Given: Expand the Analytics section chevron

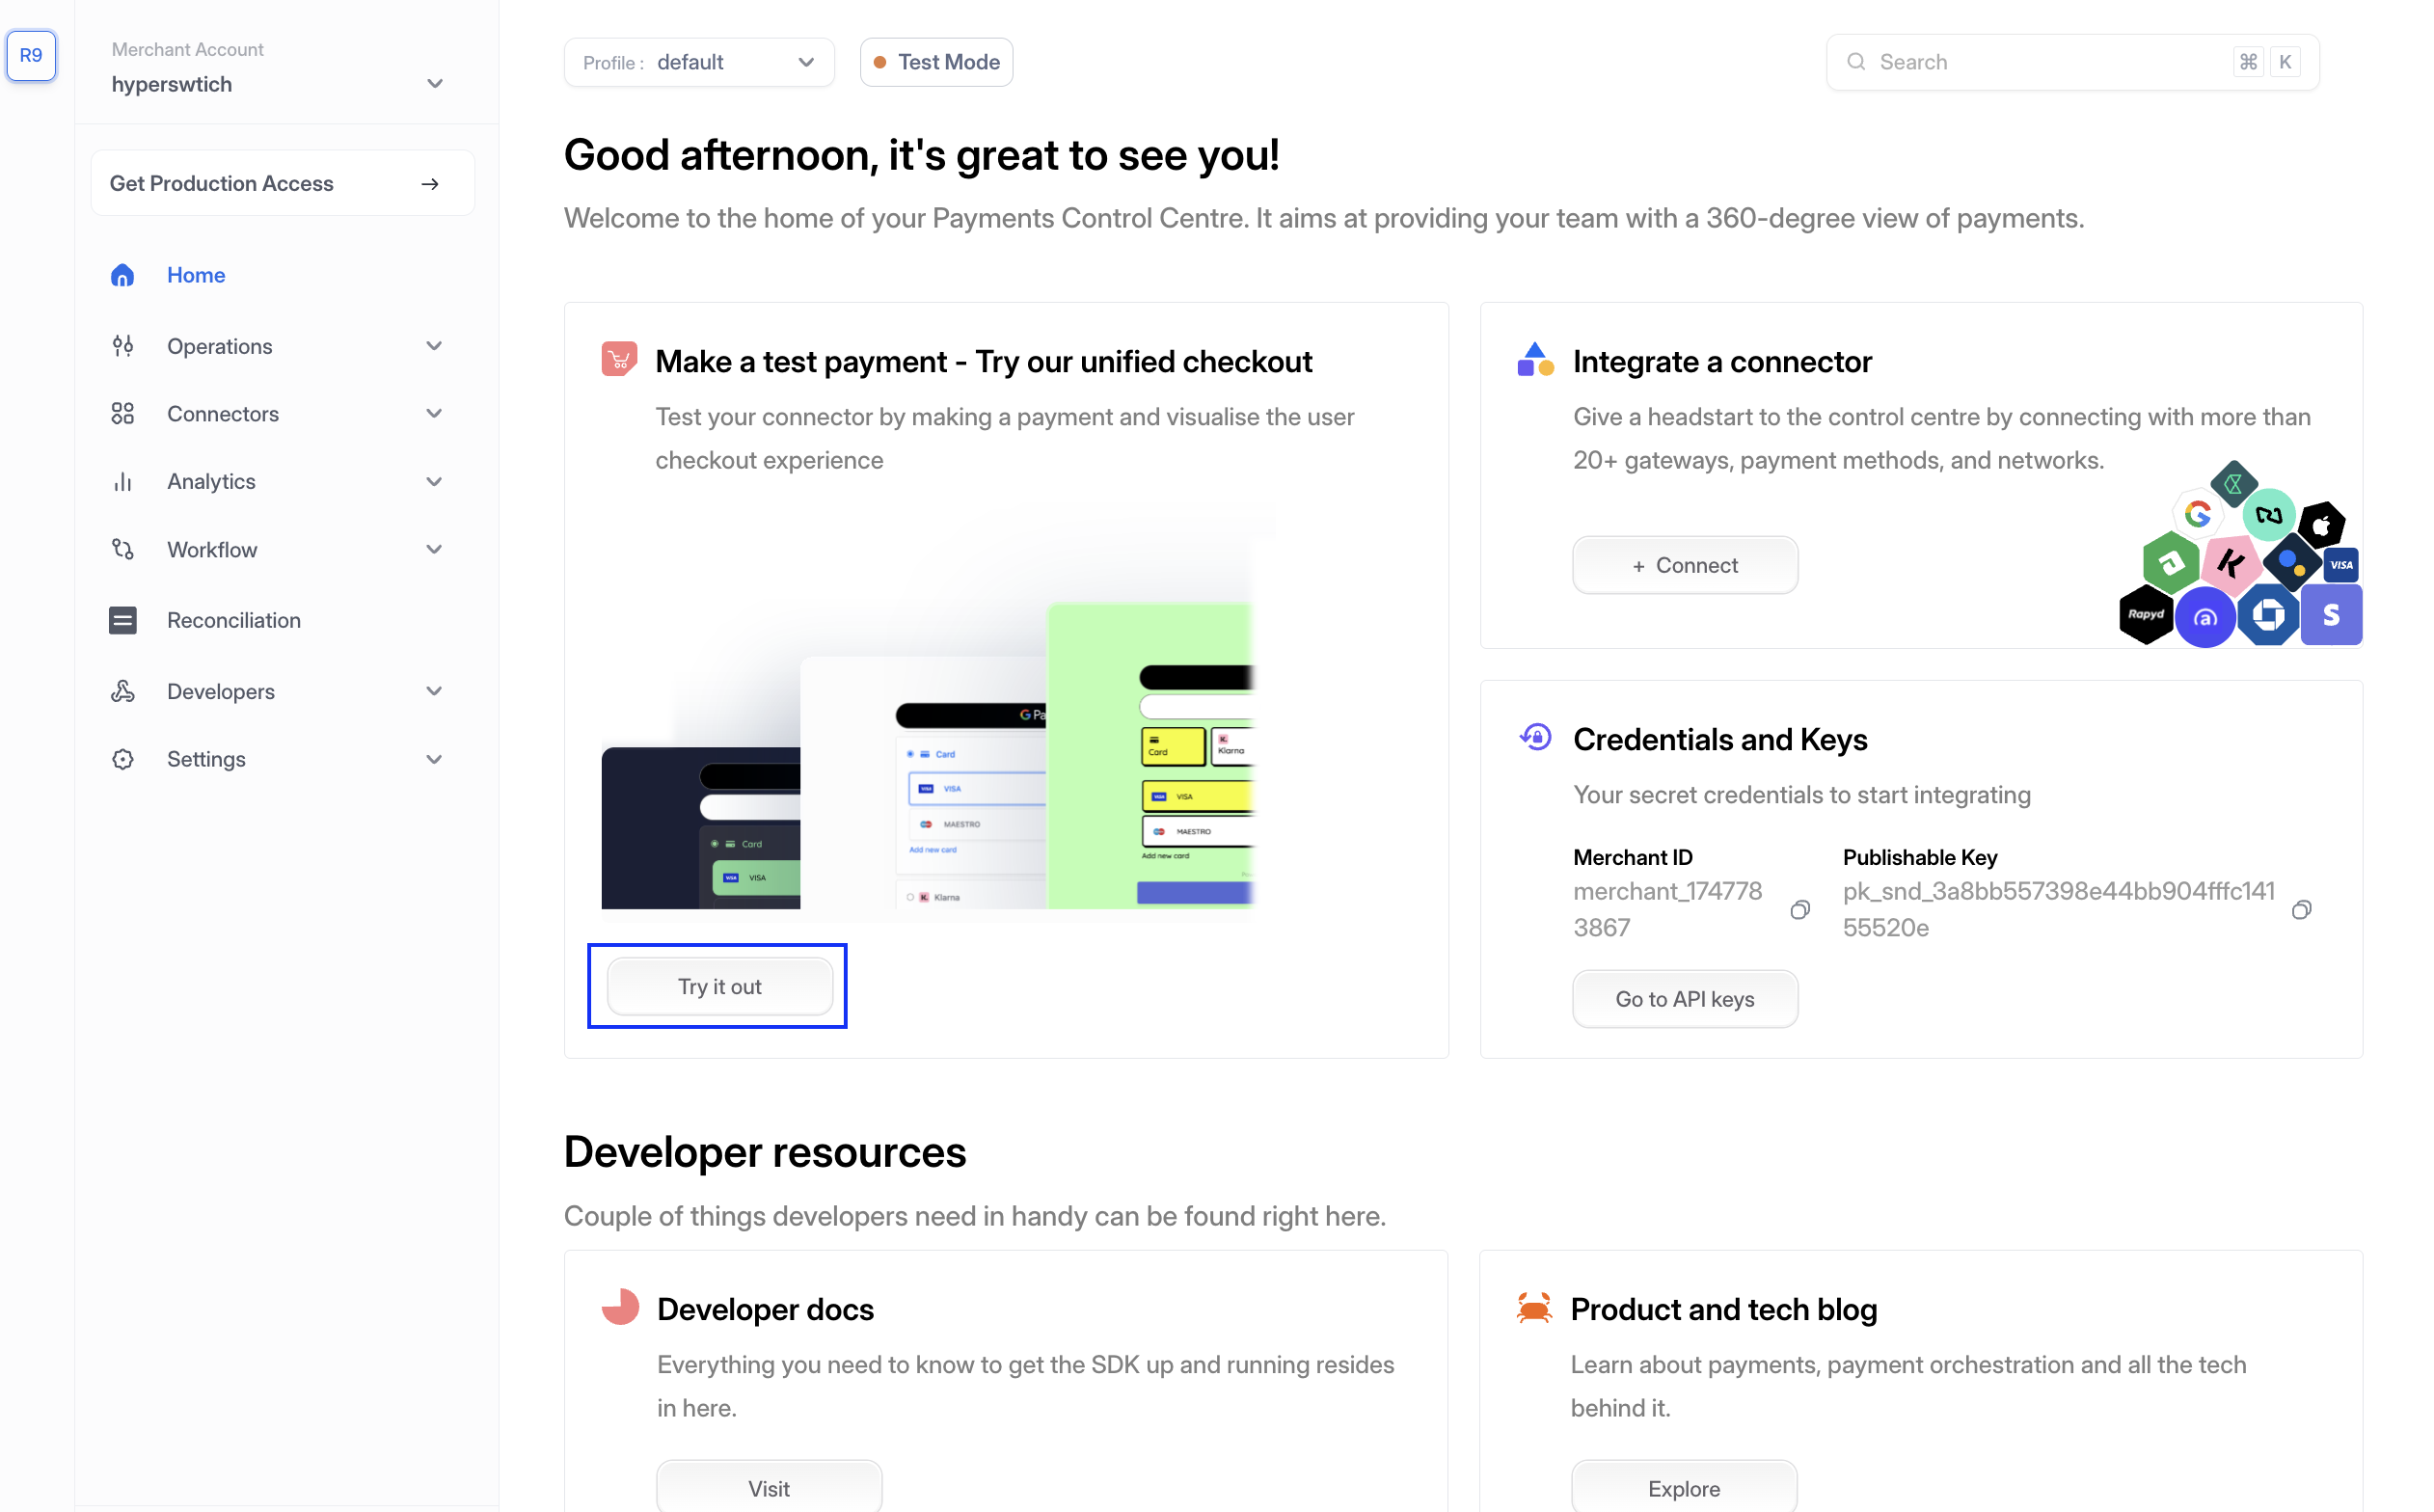Looking at the screenshot, I should coord(434,481).
